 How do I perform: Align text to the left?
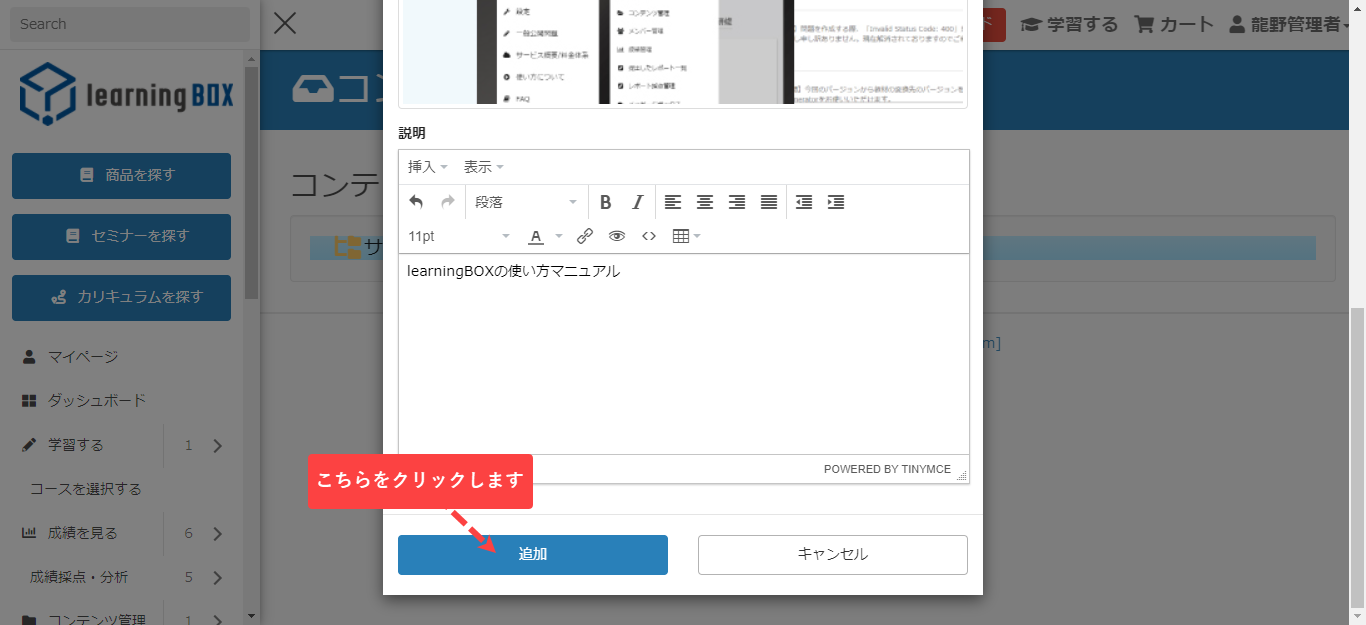click(673, 202)
